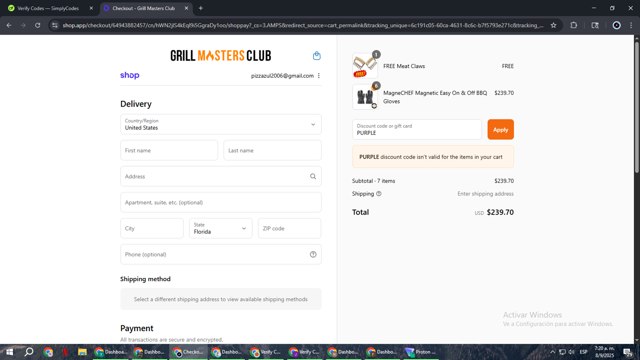Click the FREE Meat Claws product thumbnail
Screen dimensions: 640x360
(x=365, y=66)
